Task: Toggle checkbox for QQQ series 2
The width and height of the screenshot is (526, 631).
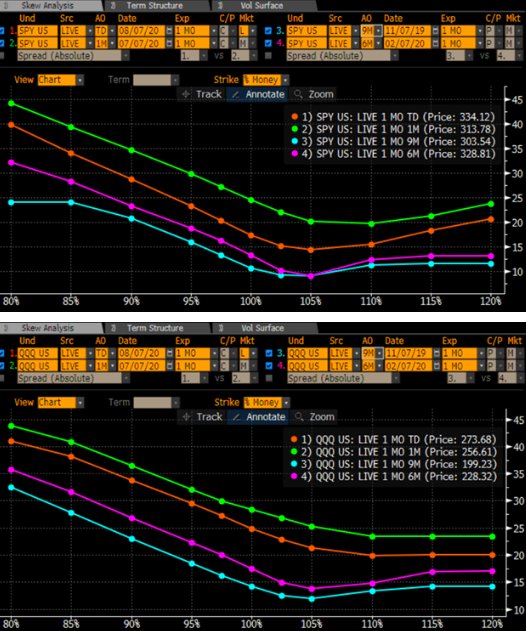Action: (x=2, y=366)
